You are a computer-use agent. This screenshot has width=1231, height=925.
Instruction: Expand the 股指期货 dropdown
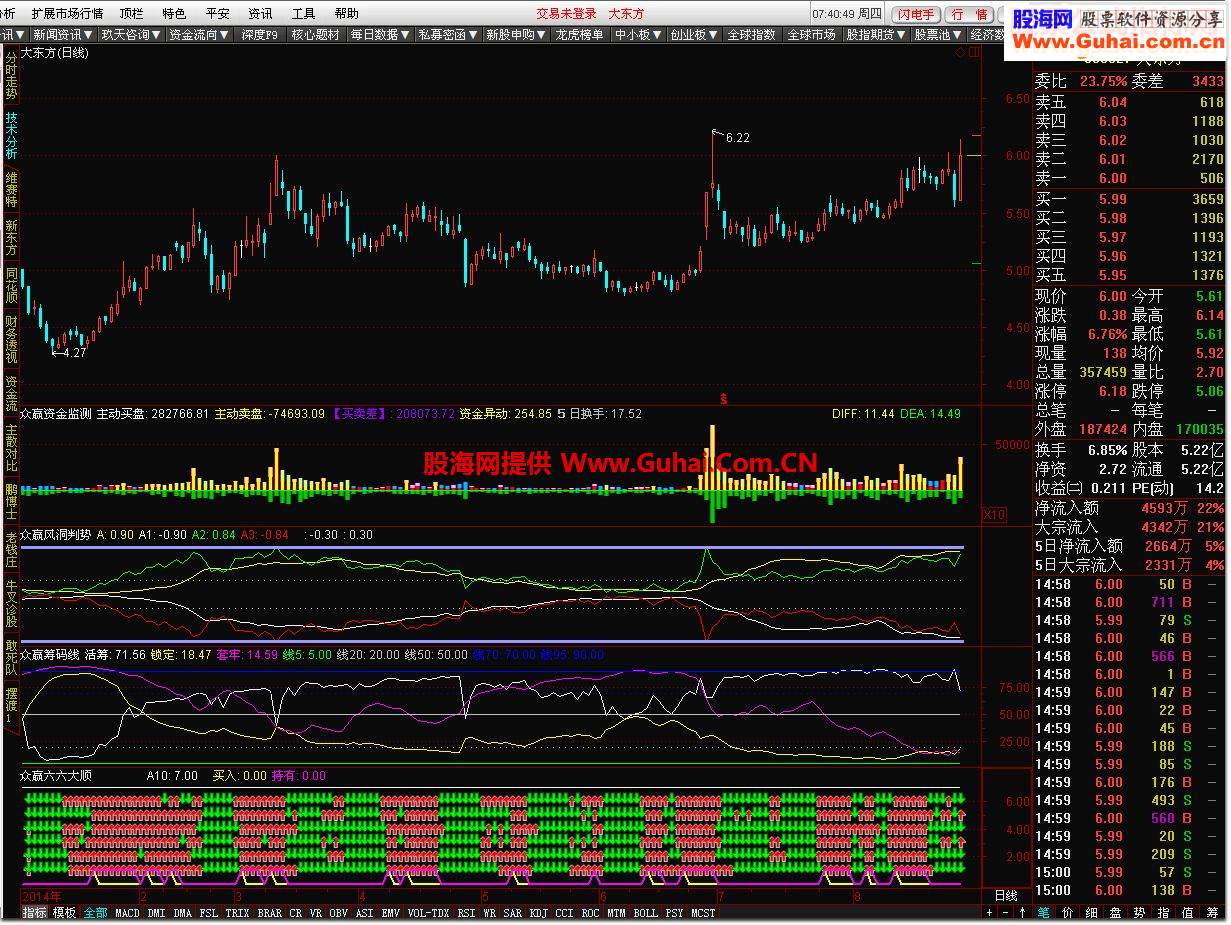click(x=875, y=34)
